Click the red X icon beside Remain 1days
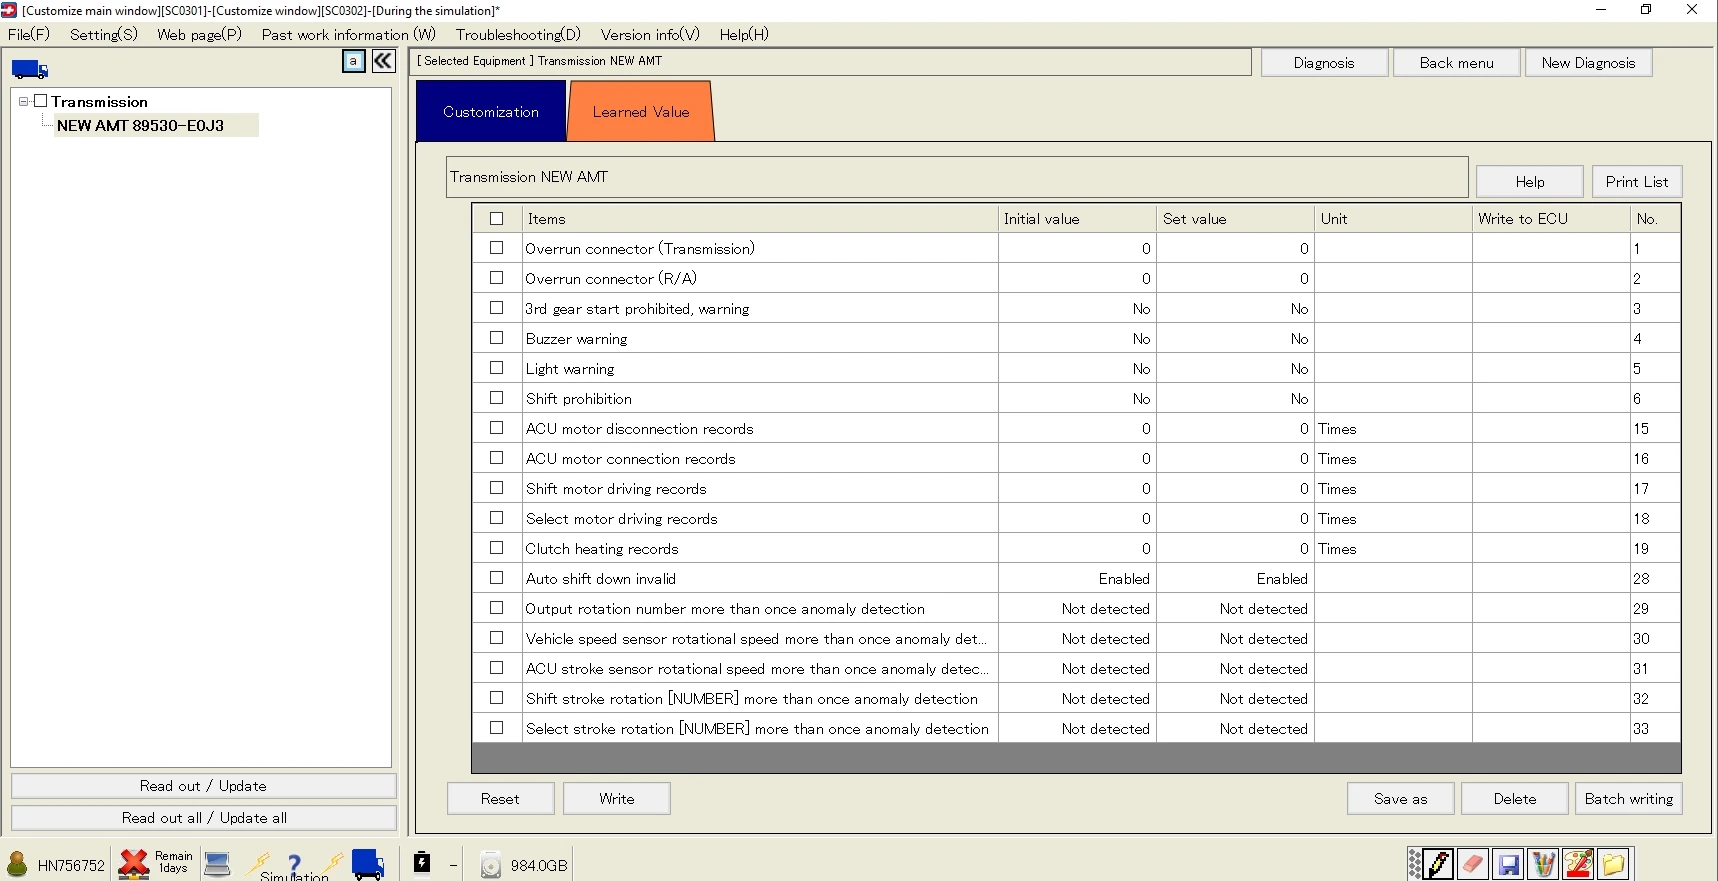Screen dimensions: 1718x881 point(134,864)
